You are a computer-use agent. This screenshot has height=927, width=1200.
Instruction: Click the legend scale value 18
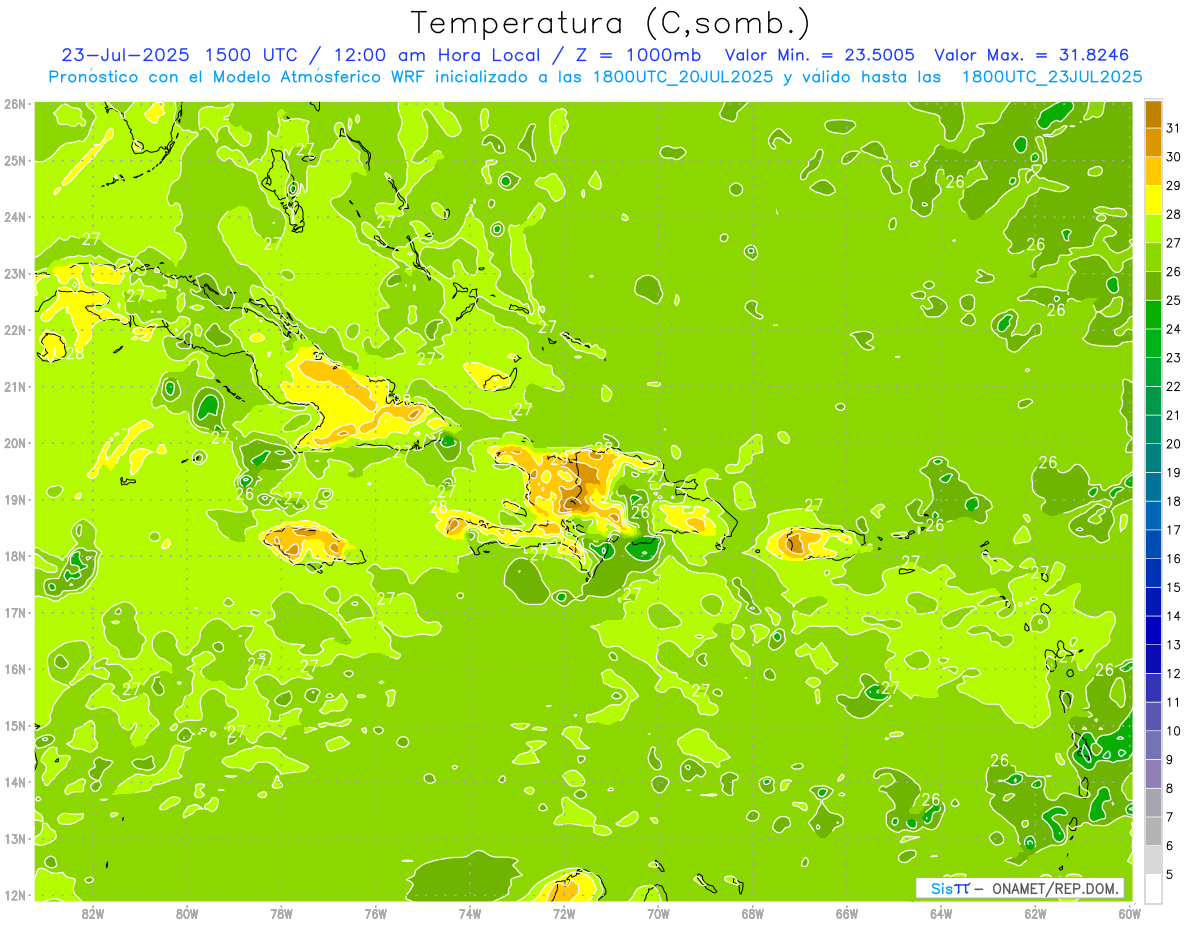click(x=1173, y=501)
